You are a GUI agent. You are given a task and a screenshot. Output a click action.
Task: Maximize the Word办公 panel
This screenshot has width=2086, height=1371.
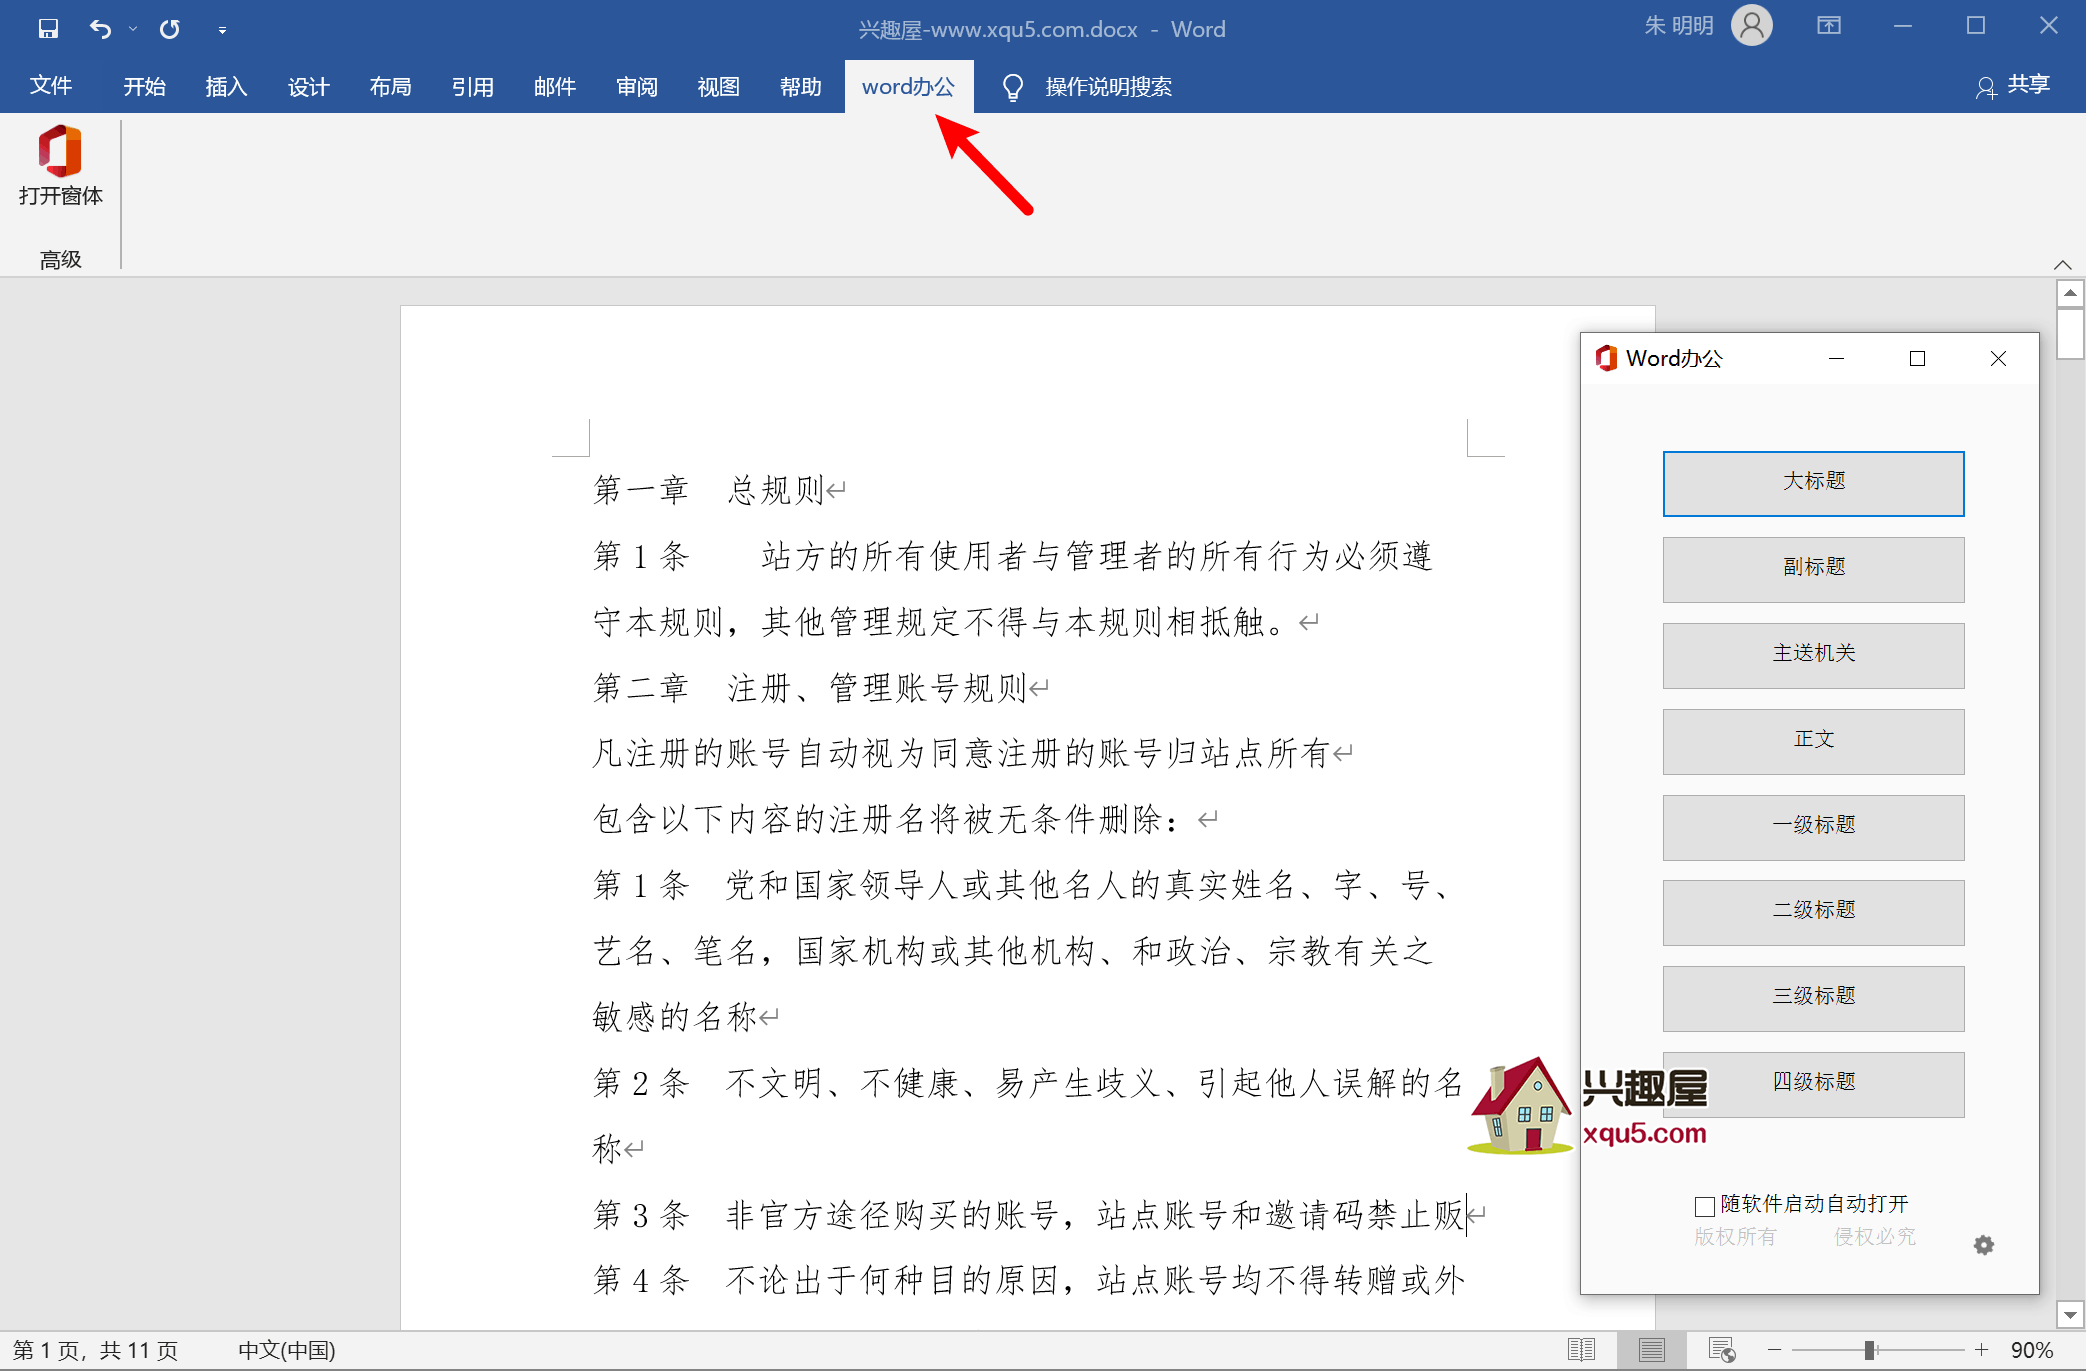point(1917,358)
